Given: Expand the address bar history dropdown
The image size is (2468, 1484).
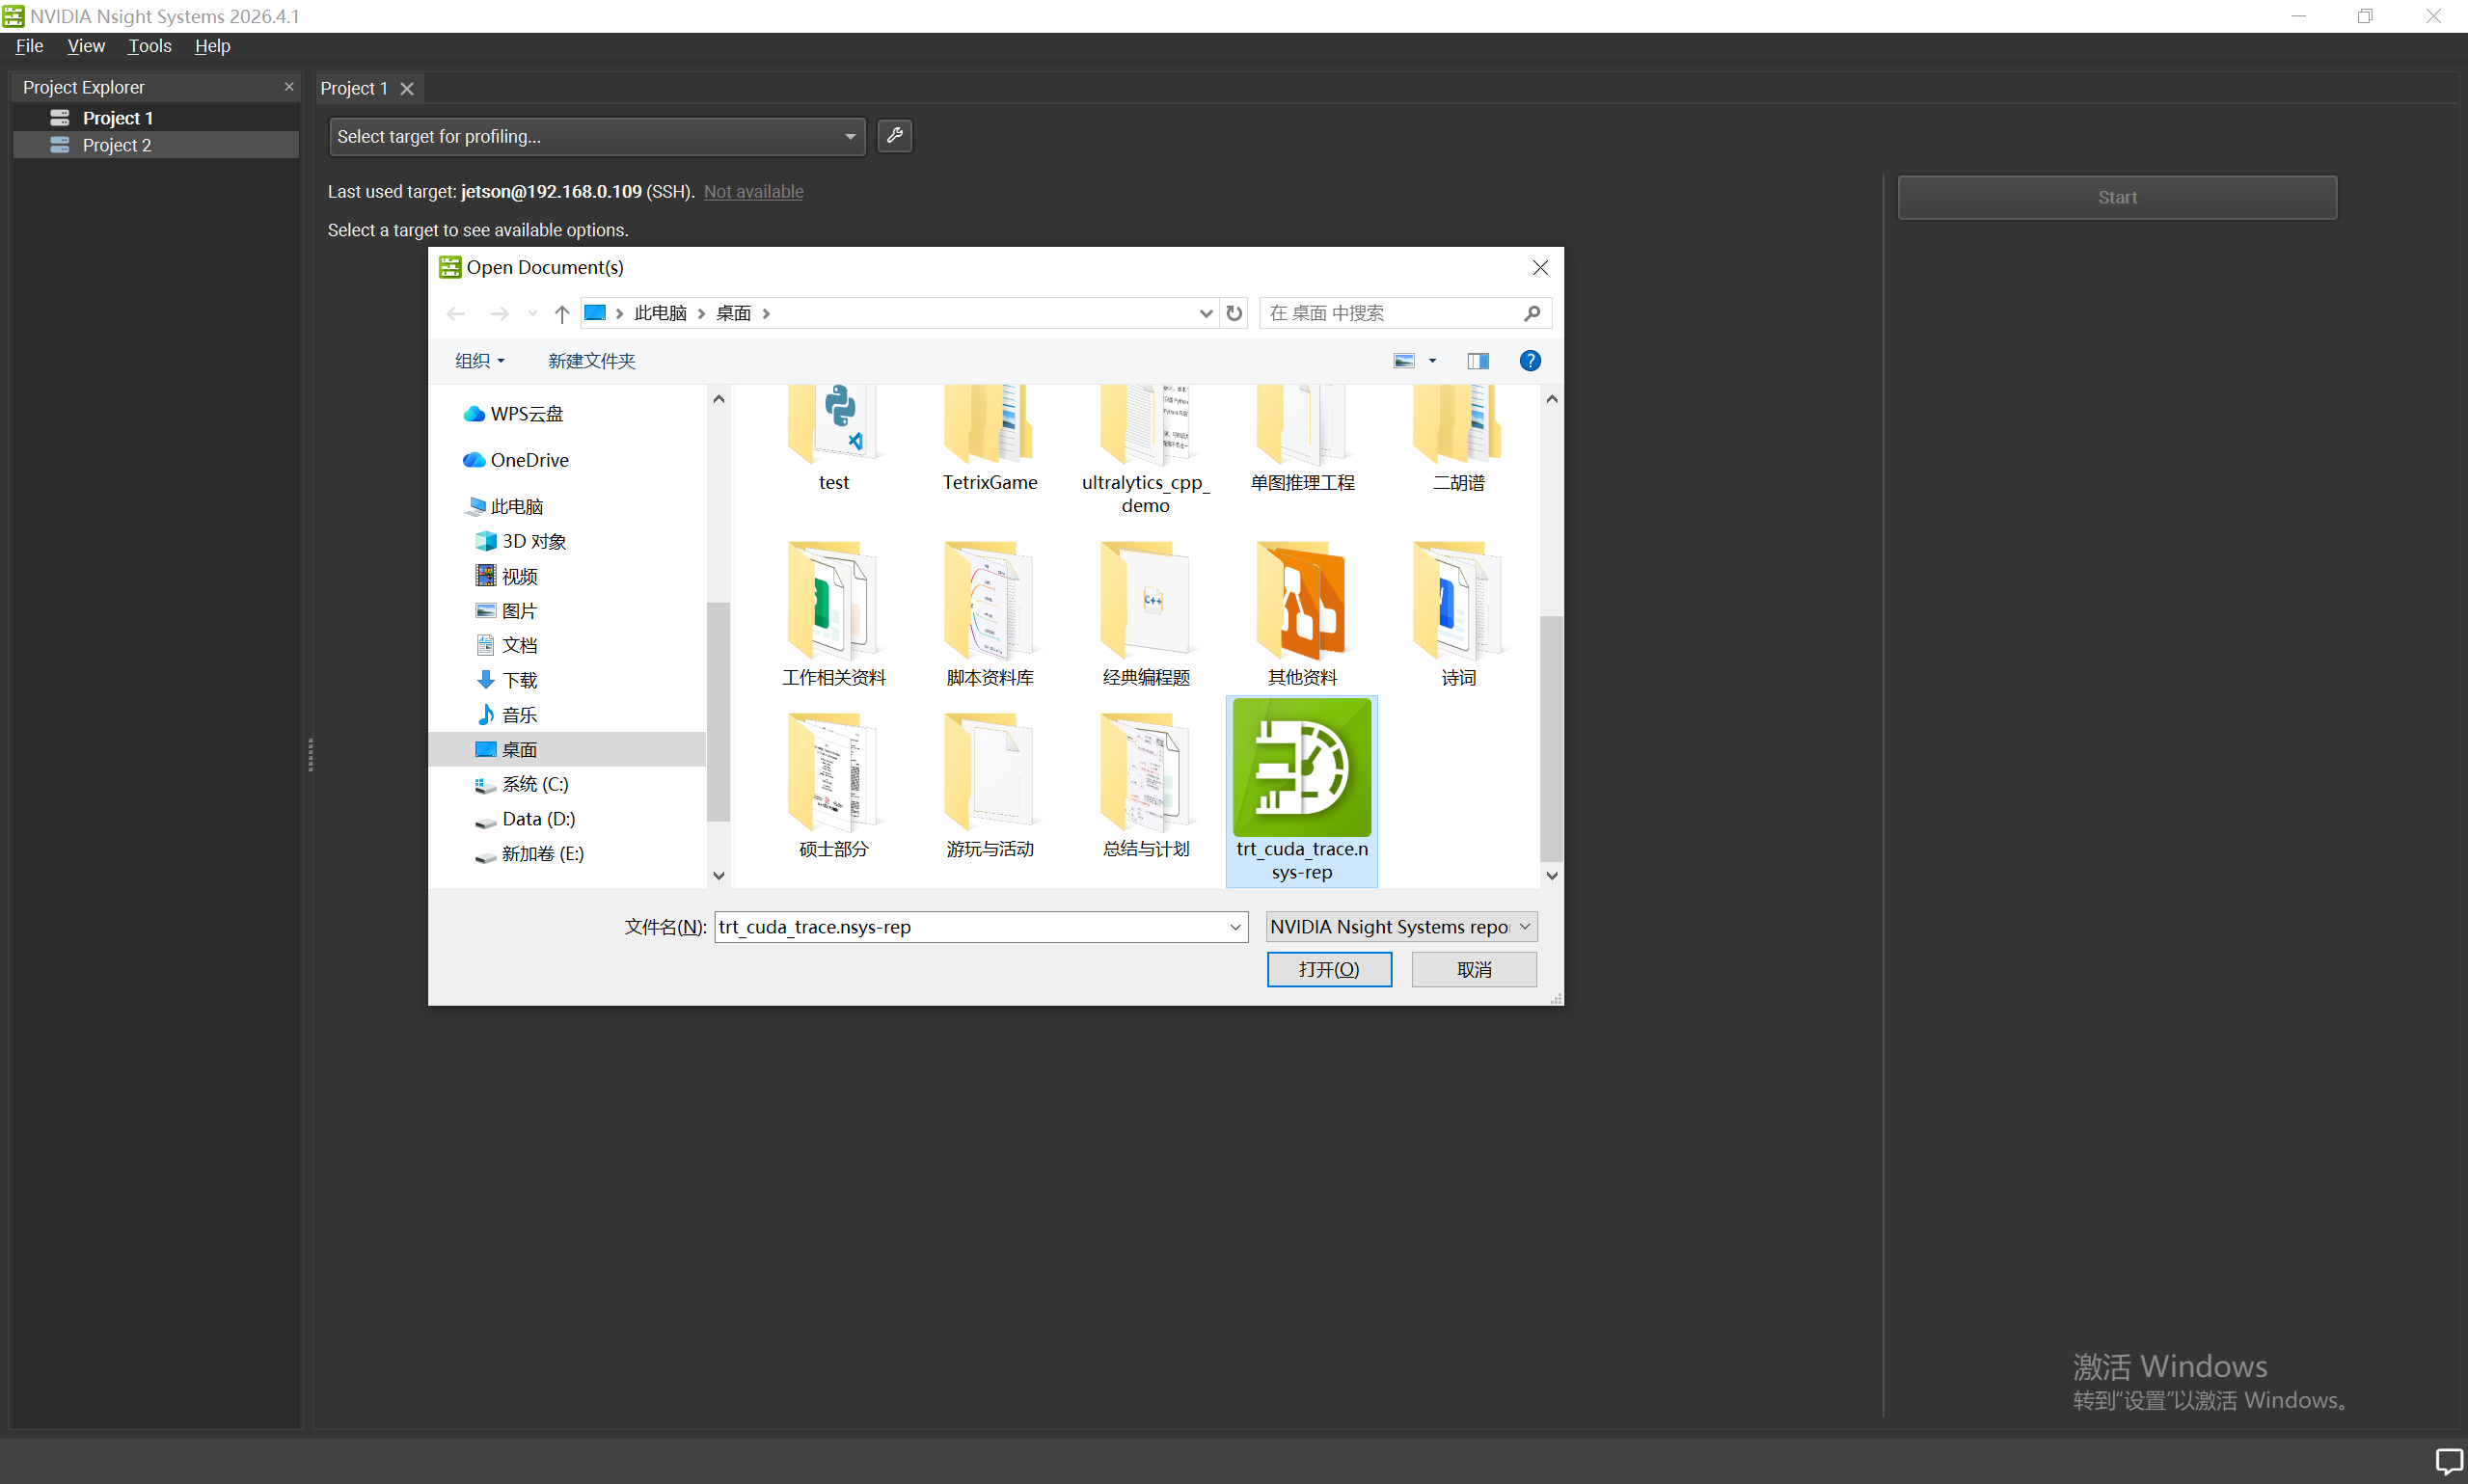Looking at the screenshot, I should tap(1206, 313).
